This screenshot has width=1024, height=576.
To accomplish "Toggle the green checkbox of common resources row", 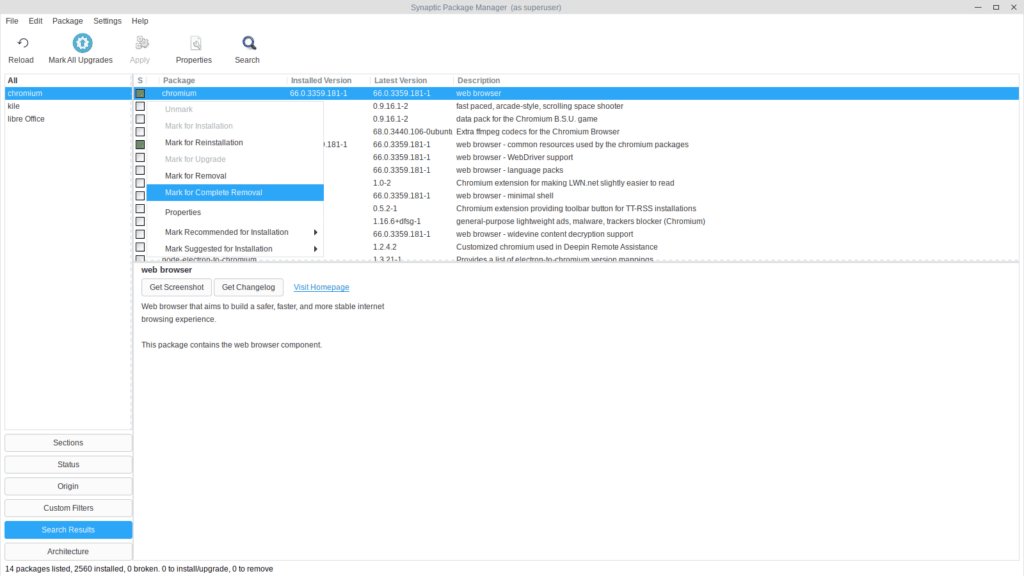I will click(x=140, y=144).
